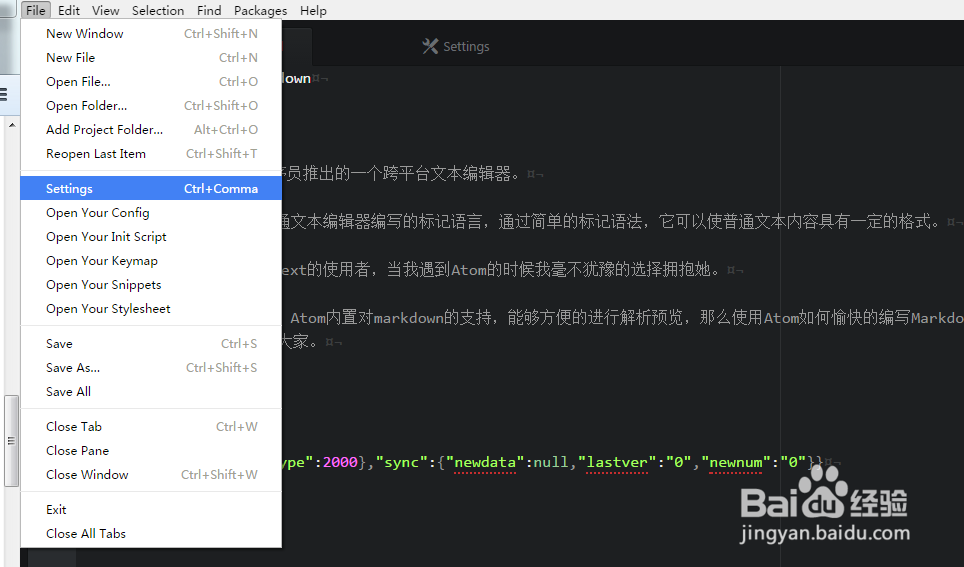Choose Close All Tabs entry

(151, 534)
